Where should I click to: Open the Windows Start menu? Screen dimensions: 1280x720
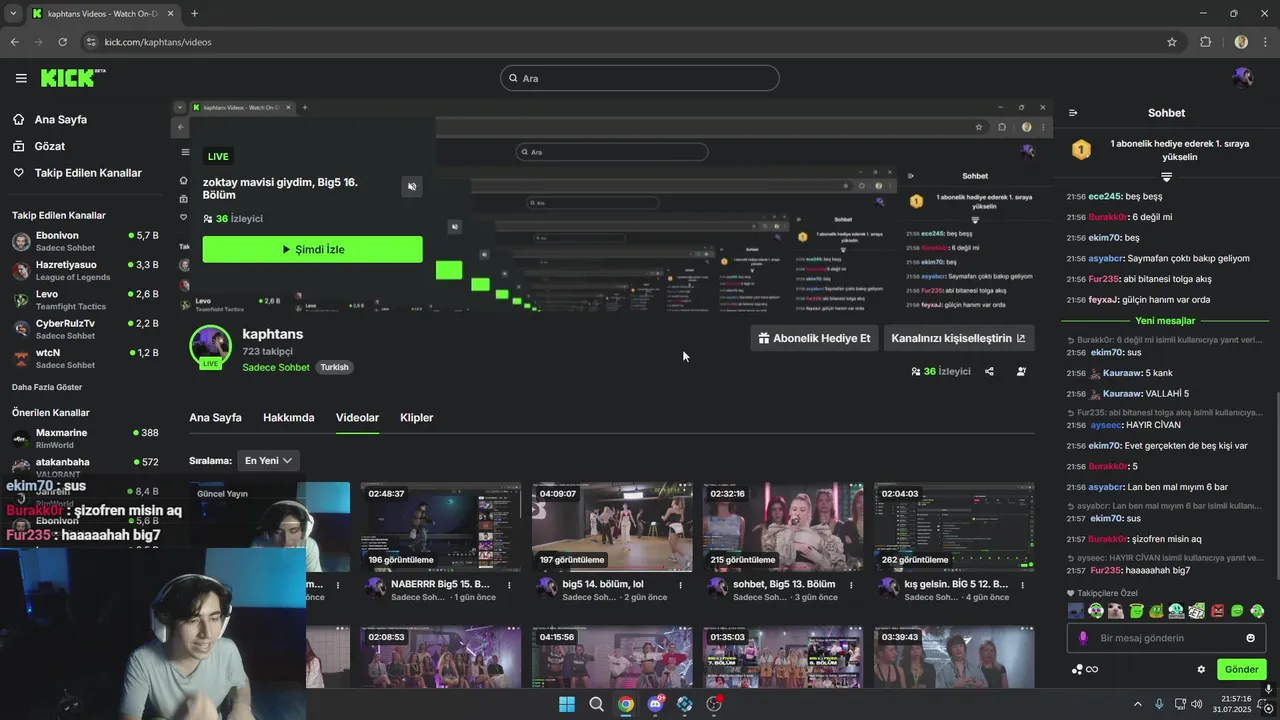pyautogui.click(x=567, y=704)
